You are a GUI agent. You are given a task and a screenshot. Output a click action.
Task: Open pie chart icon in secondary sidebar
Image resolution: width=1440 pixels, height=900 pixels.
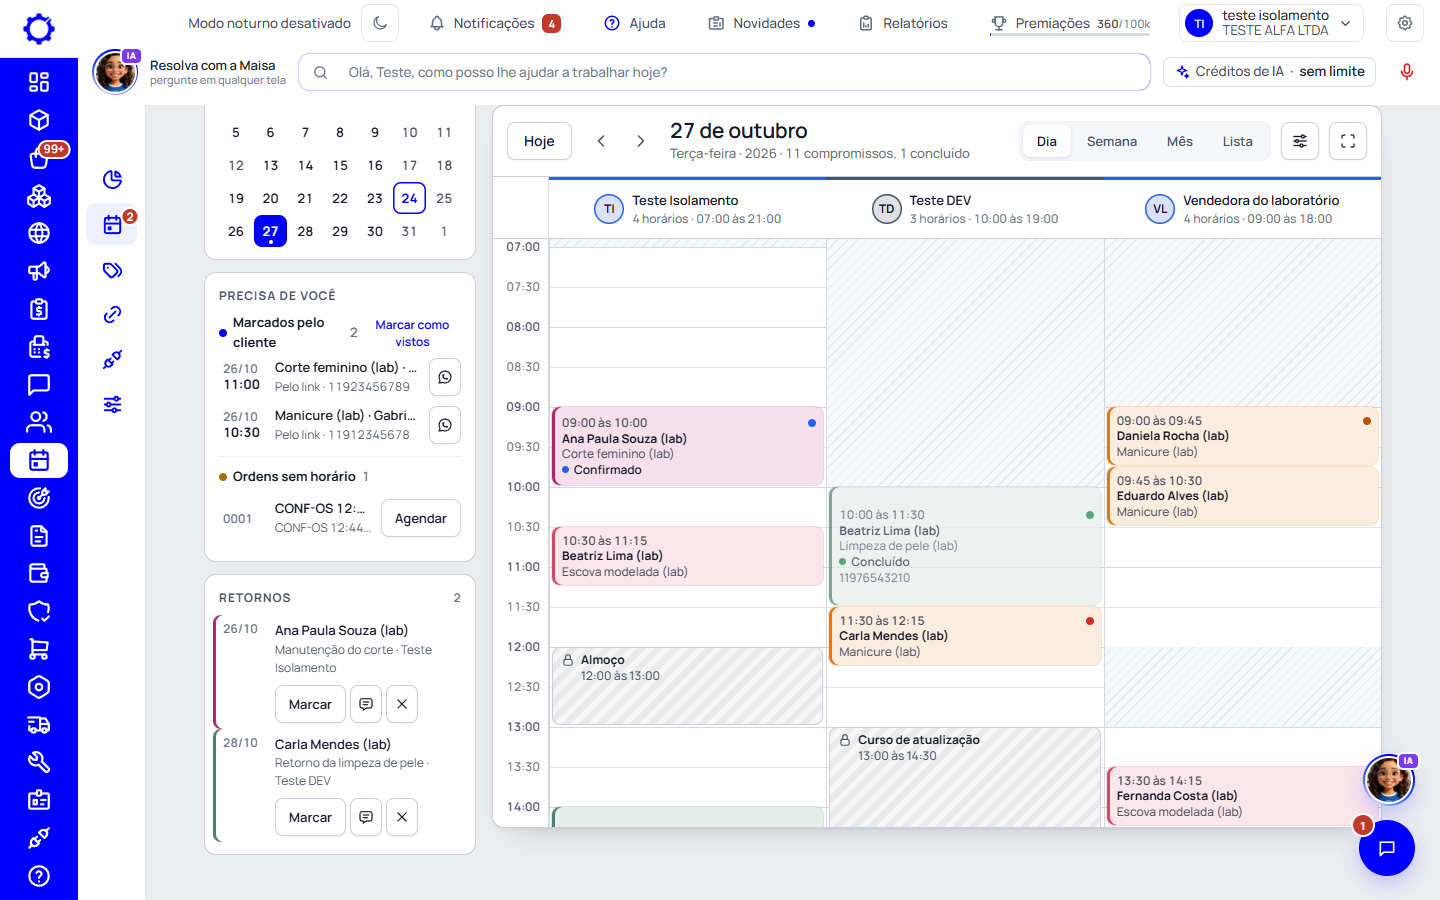tap(112, 179)
